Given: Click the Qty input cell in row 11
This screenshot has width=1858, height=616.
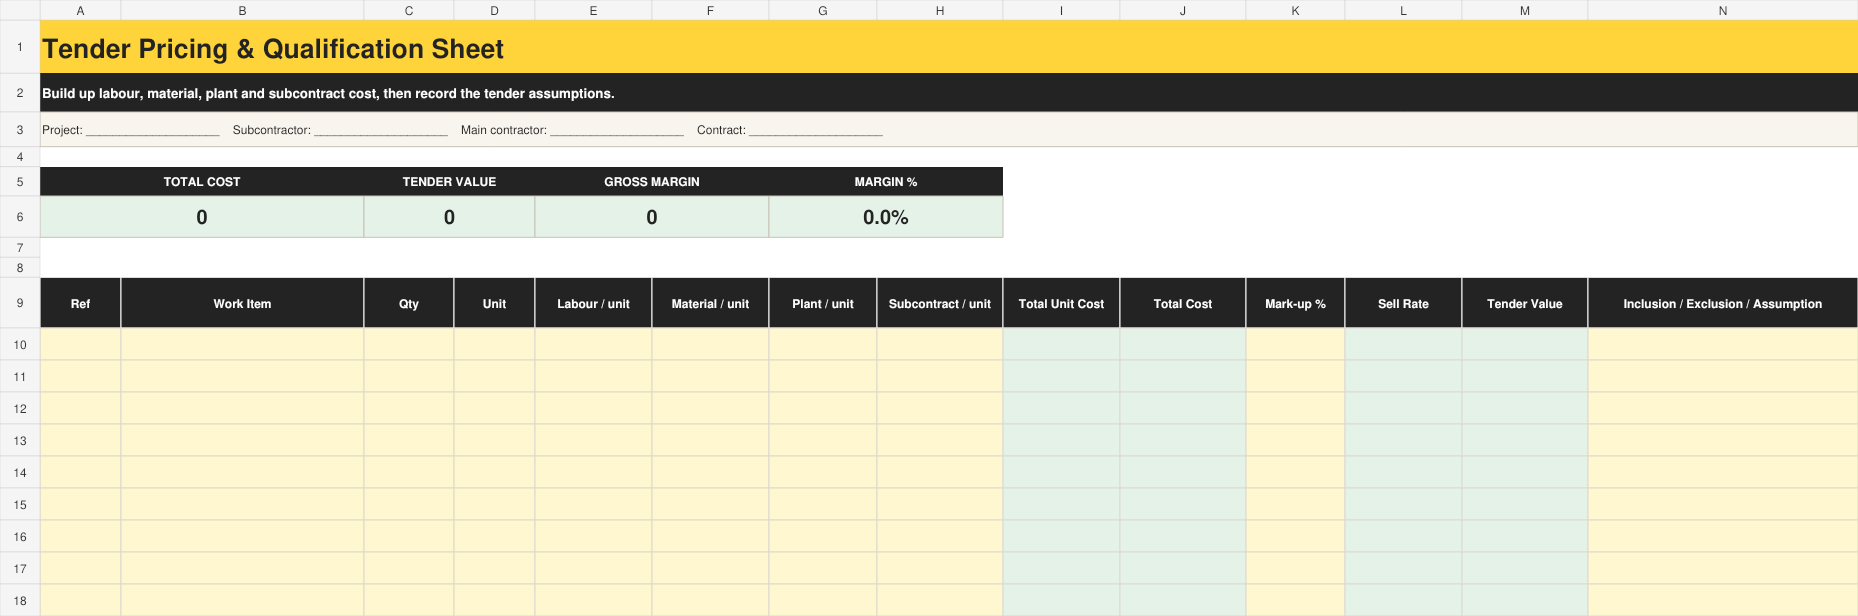Looking at the screenshot, I should click(409, 376).
